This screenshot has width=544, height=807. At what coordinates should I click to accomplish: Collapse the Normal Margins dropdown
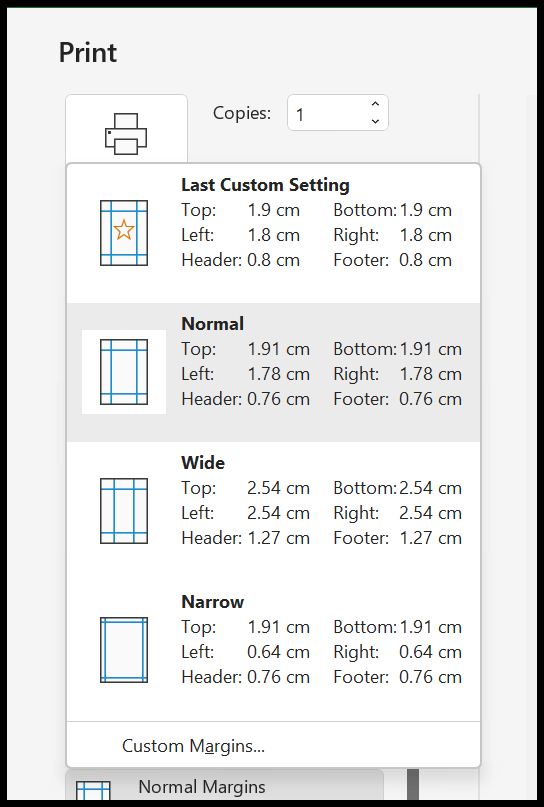224,785
